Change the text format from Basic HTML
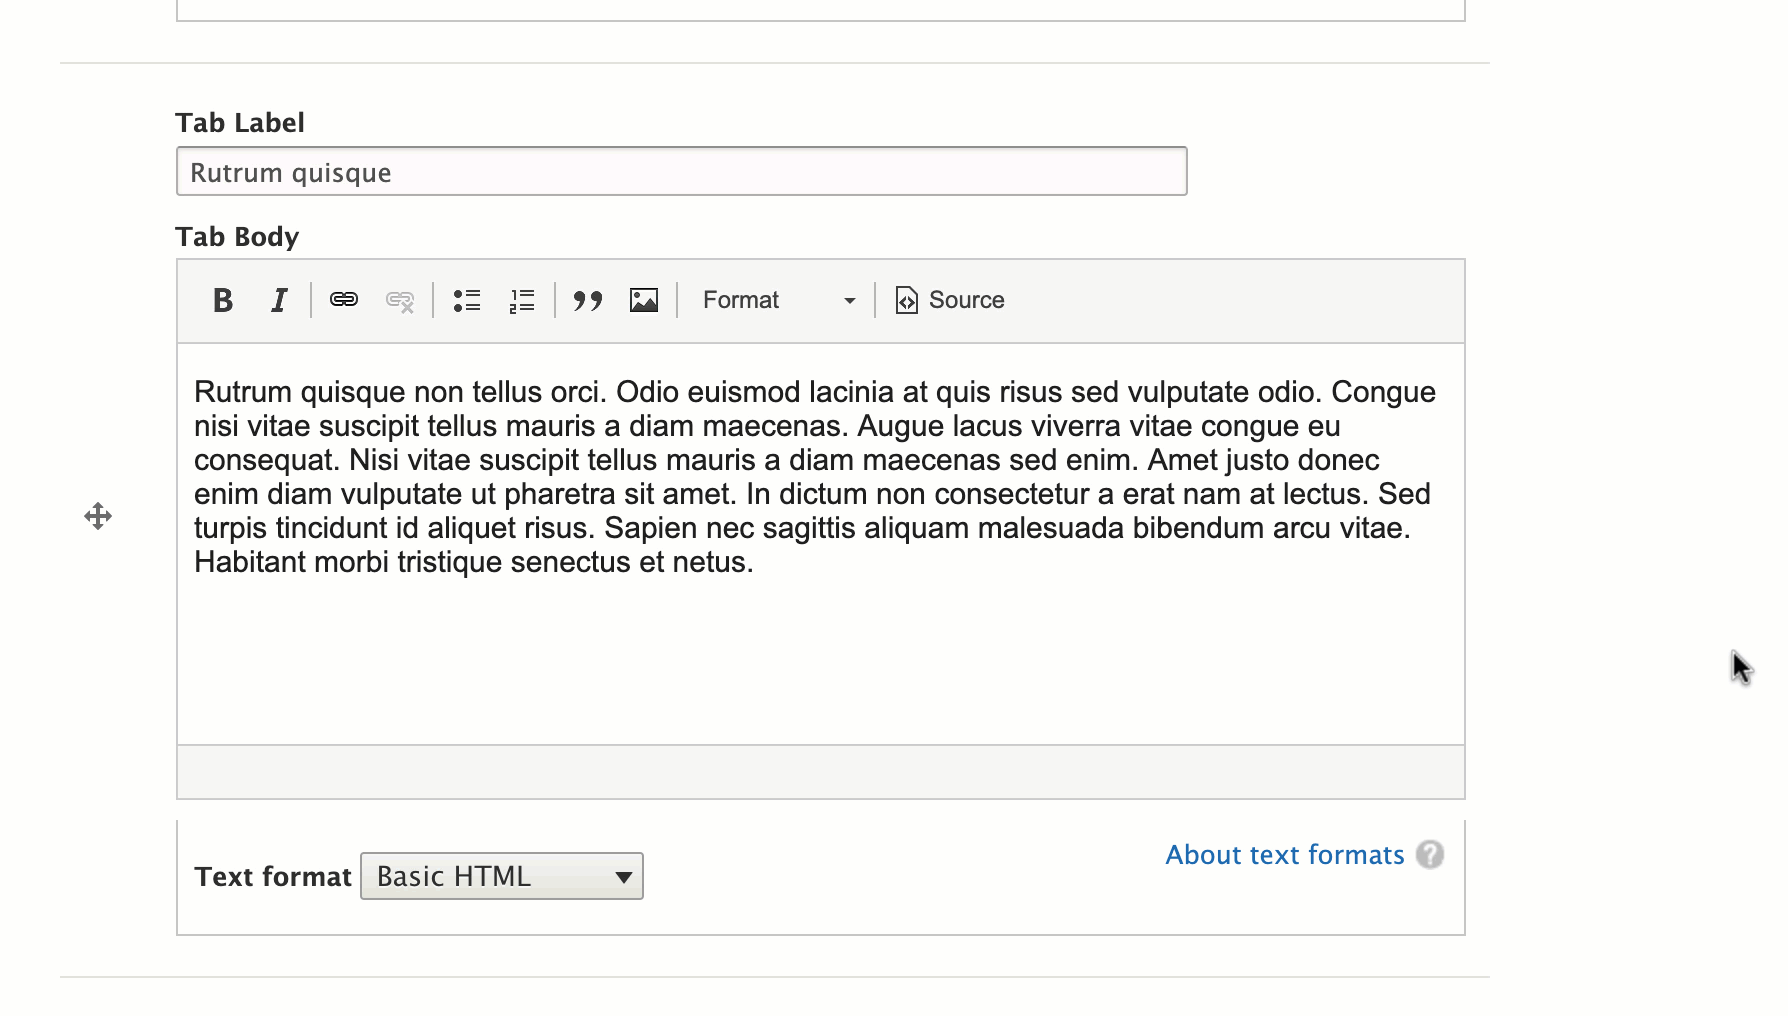 pos(501,875)
